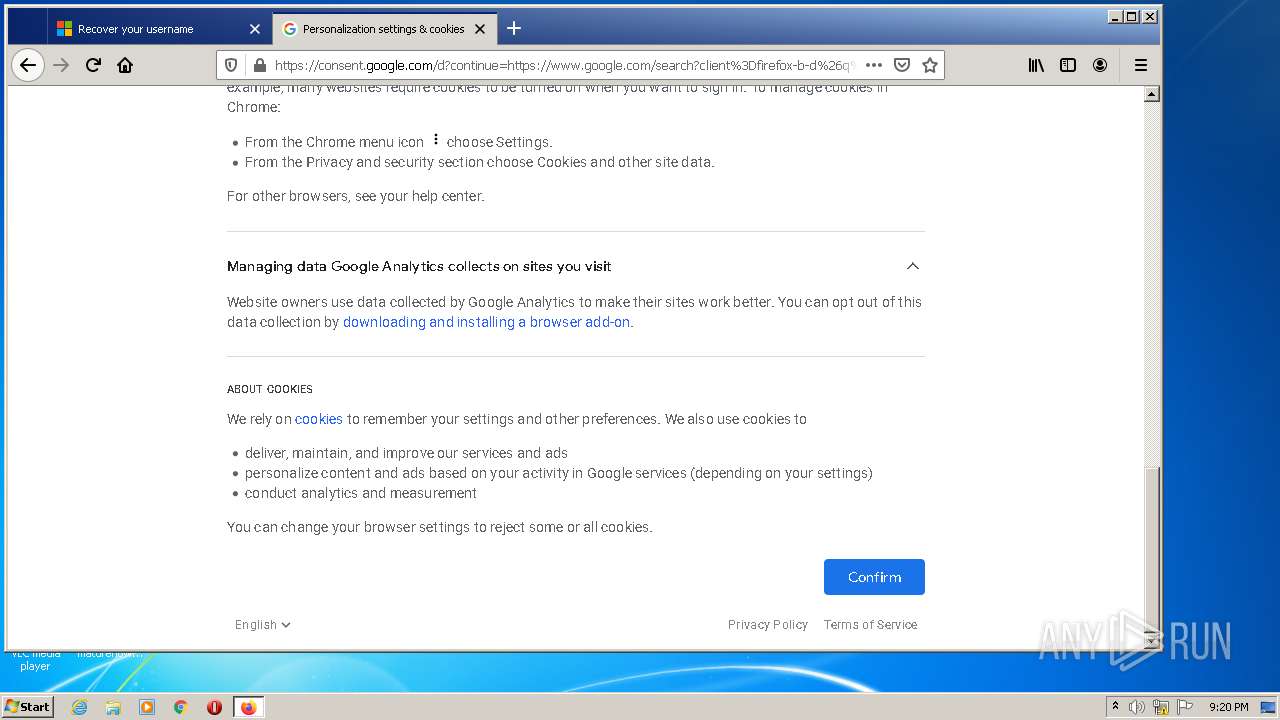Open the page actions three-dot menu
This screenshot has height=720, width=1280.
tap(873, 65)
